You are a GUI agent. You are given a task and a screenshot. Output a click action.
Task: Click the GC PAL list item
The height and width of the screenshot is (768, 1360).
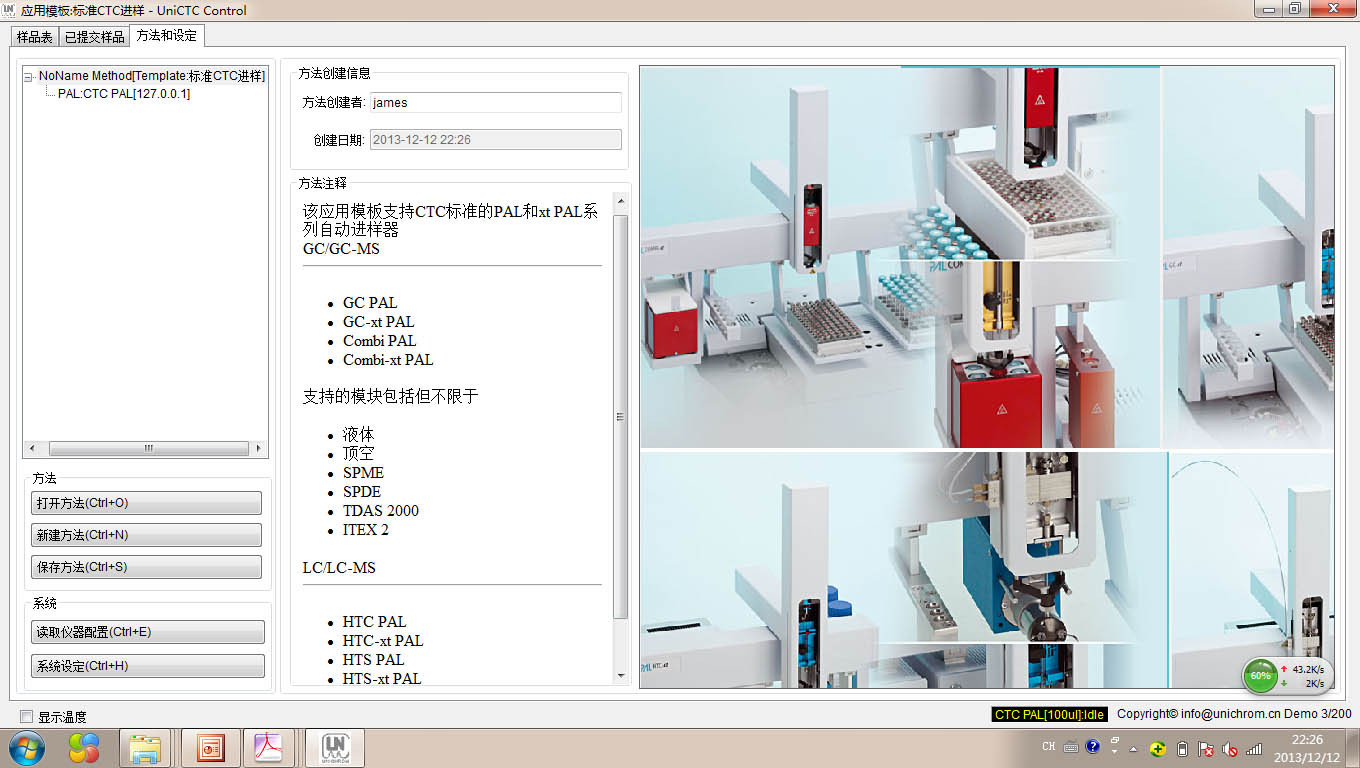(x=370, y=302)
